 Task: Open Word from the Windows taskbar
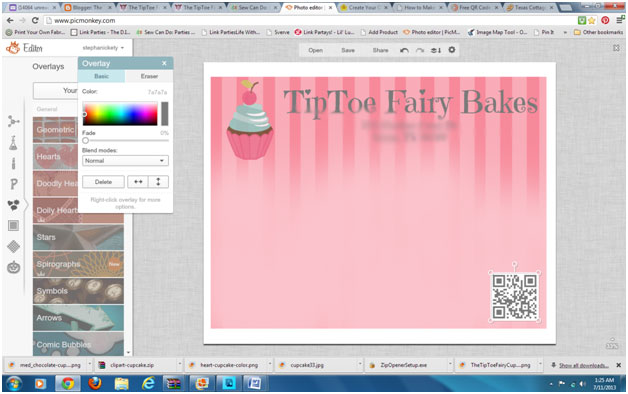(254, 384)
